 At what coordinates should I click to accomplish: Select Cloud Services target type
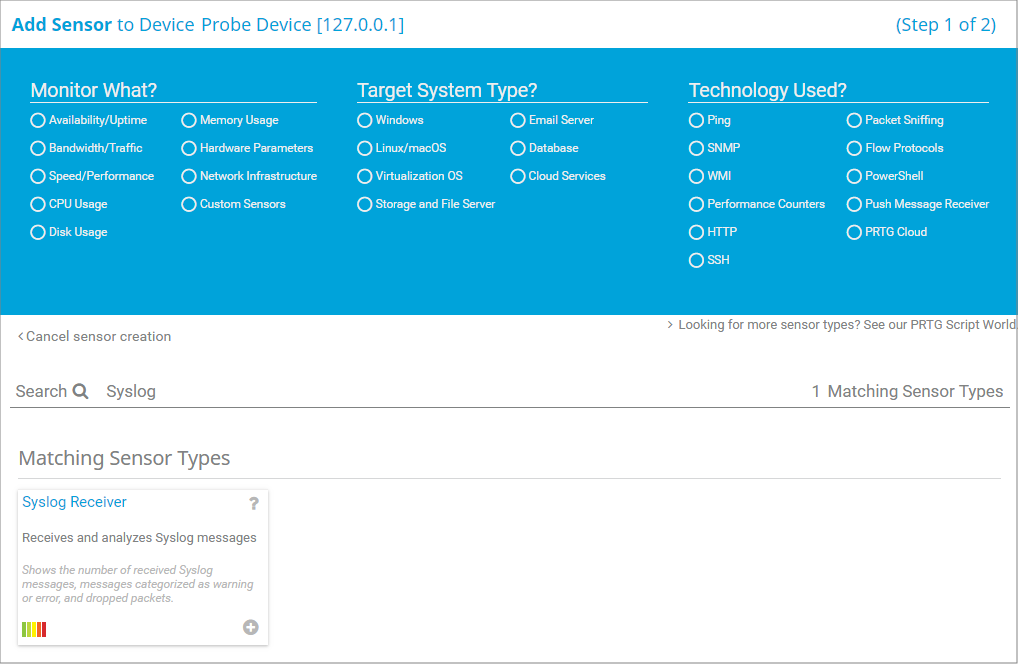click(518, 176)
